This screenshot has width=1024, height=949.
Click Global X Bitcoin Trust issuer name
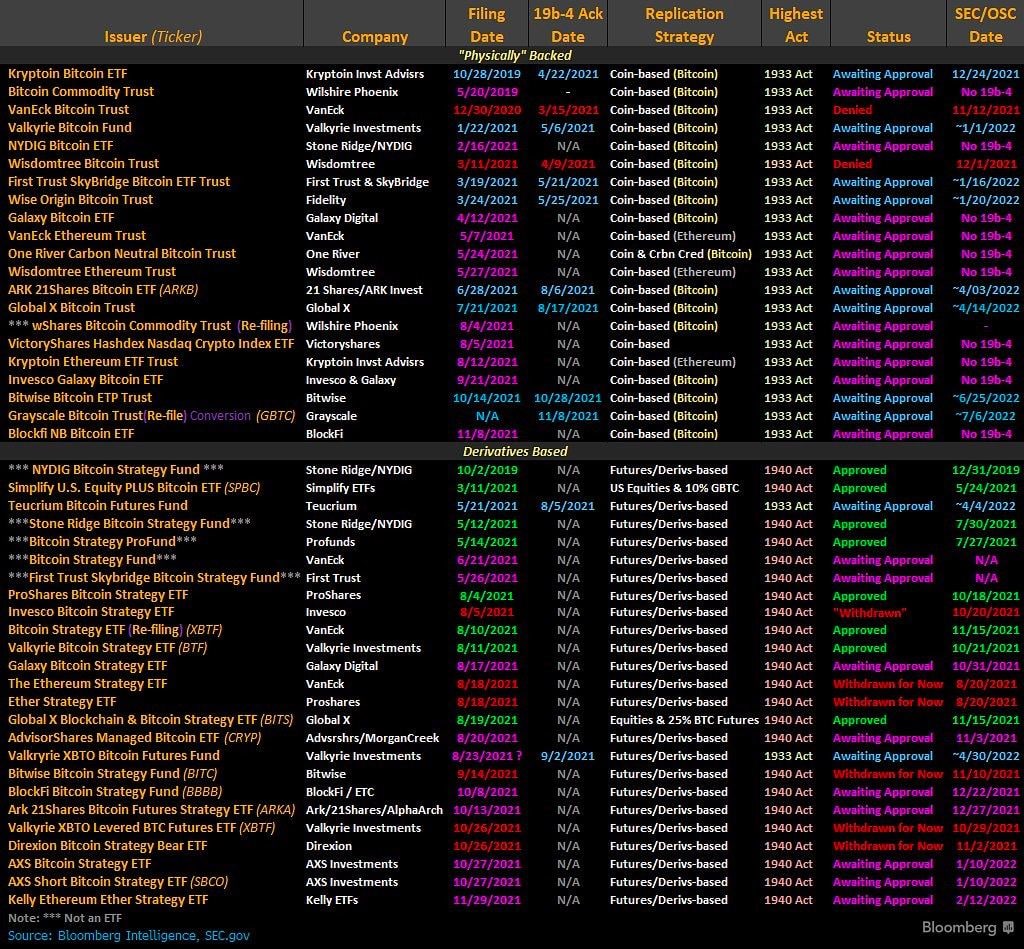pyautogui.click(x=71, y=307)
